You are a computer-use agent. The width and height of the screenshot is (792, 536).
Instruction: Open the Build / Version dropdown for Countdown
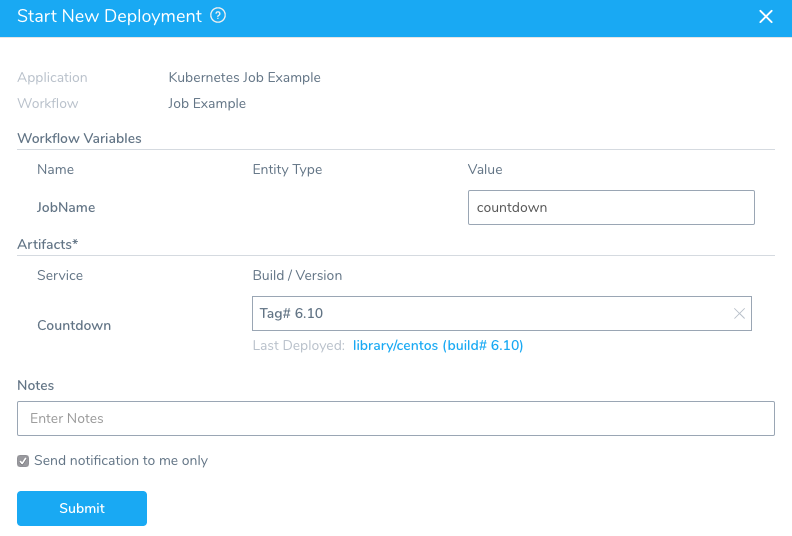tap(502, 314)
